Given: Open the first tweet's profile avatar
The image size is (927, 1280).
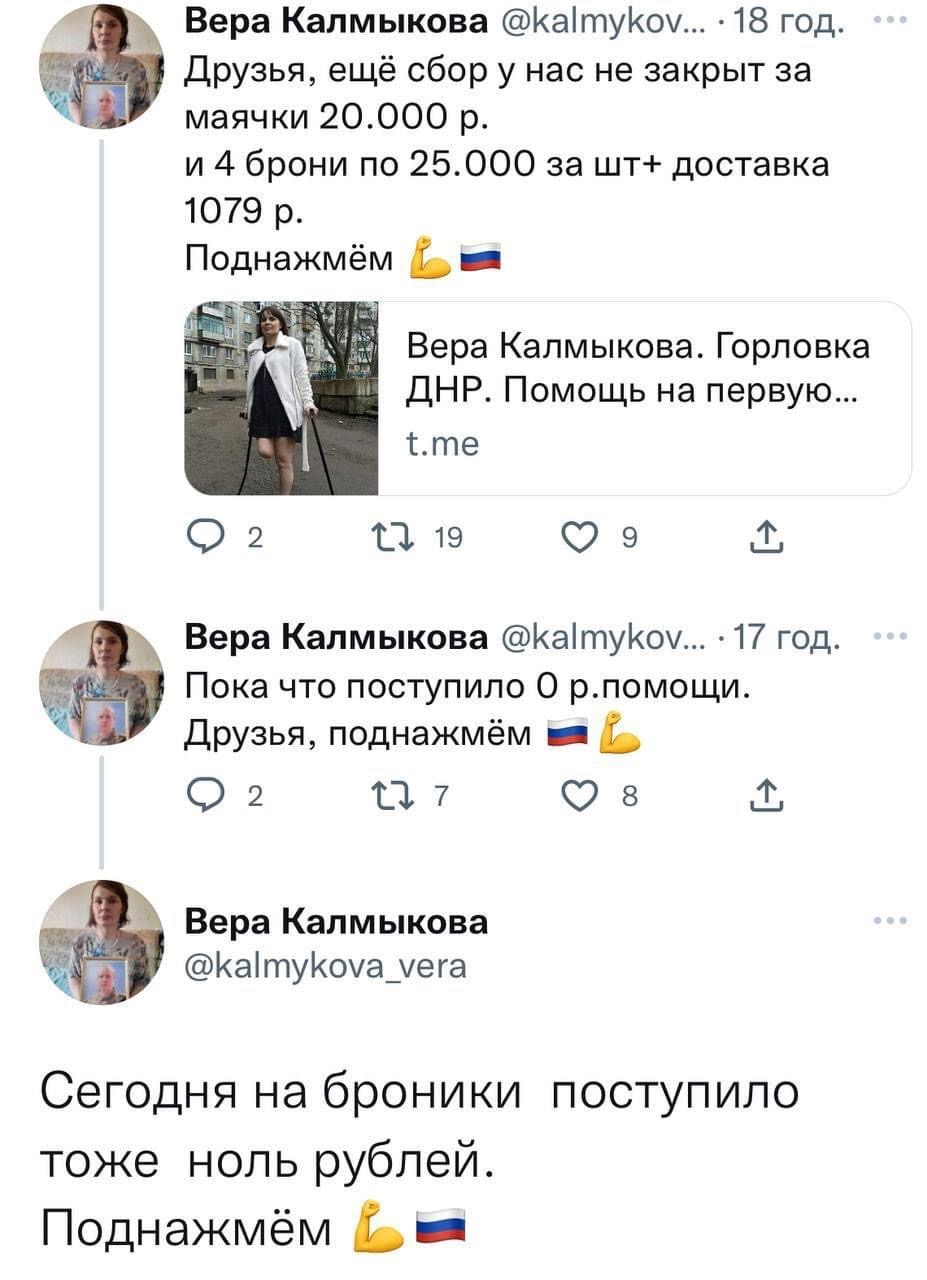Looking at the screenshot, I should [101, 67].
